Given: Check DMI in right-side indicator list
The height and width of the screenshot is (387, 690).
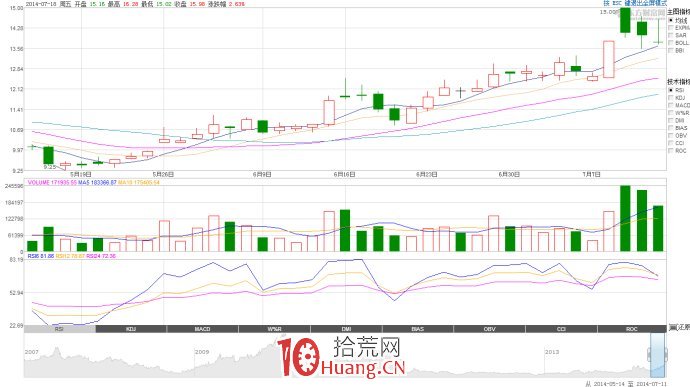Looking at the screenshot, I should click(x=671, y=120).
